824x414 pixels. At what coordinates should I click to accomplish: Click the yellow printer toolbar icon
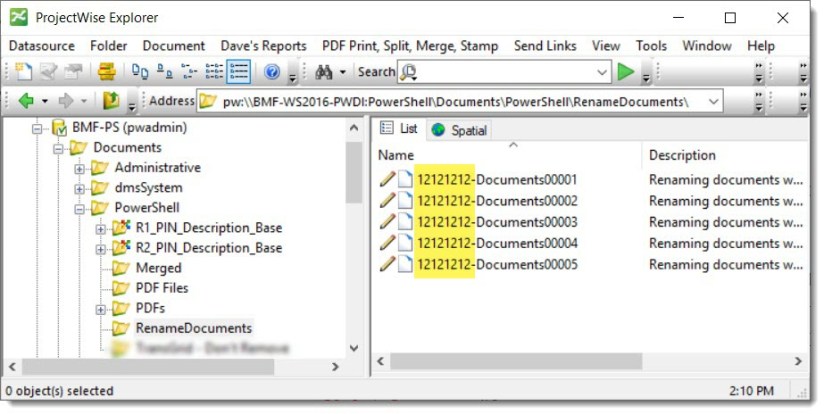105,72
